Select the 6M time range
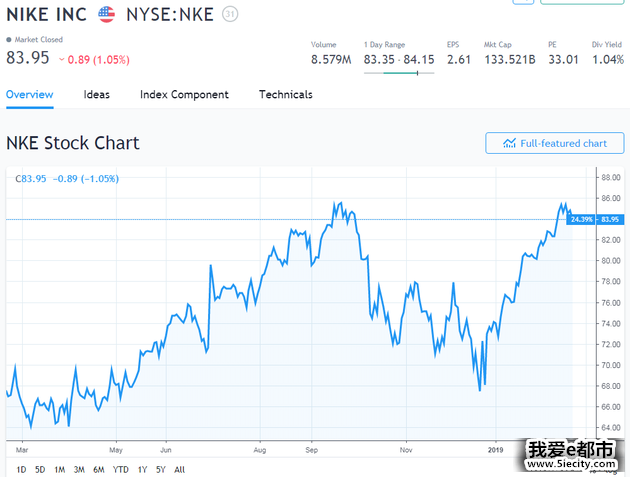Screen dimensions: 630x477 pos(98,469)
